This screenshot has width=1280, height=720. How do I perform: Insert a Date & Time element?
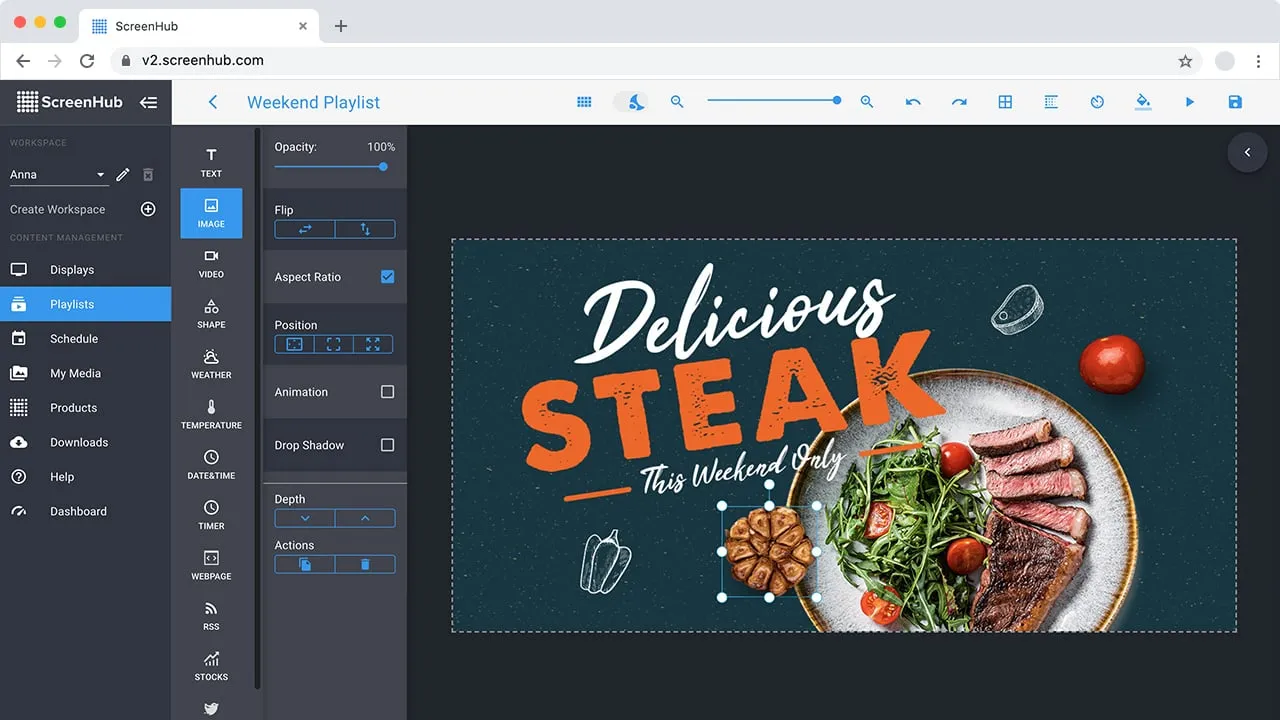pyautogui.click(x=211, y=464)
